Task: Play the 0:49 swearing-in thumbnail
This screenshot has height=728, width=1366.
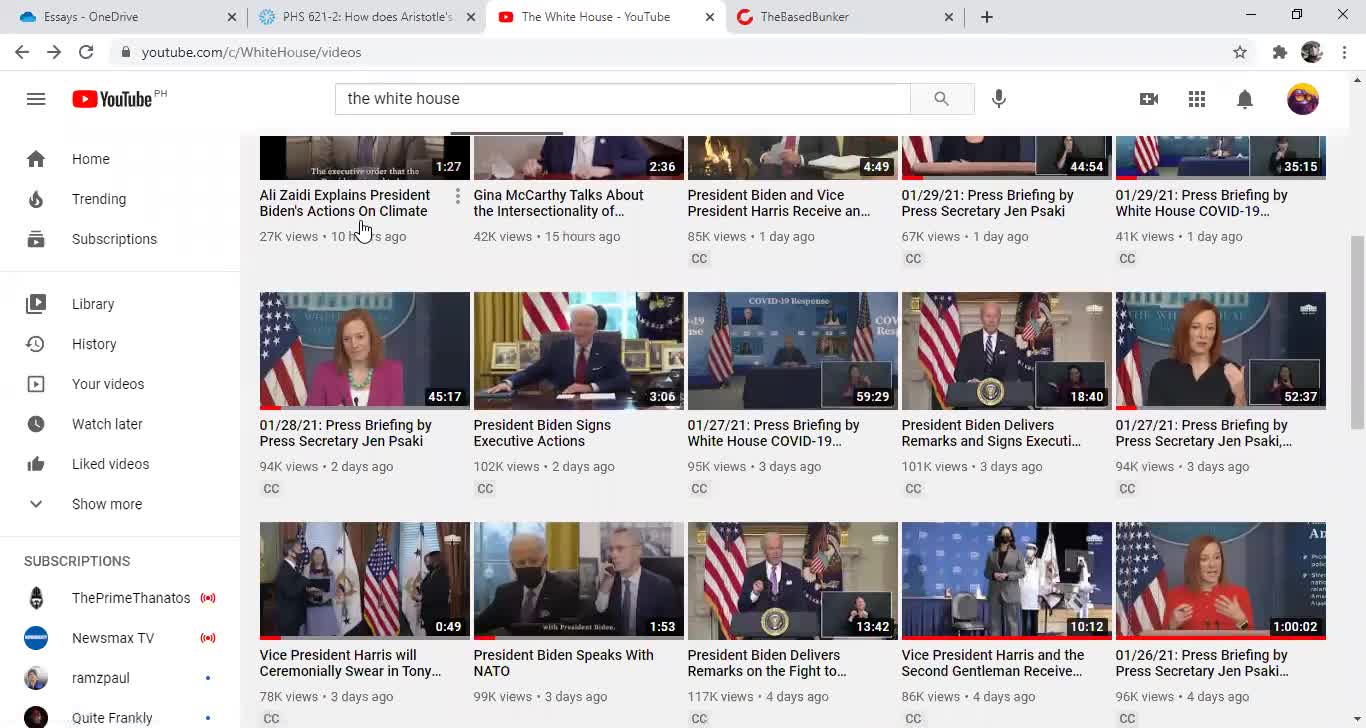Action: [x=365, y=581]
